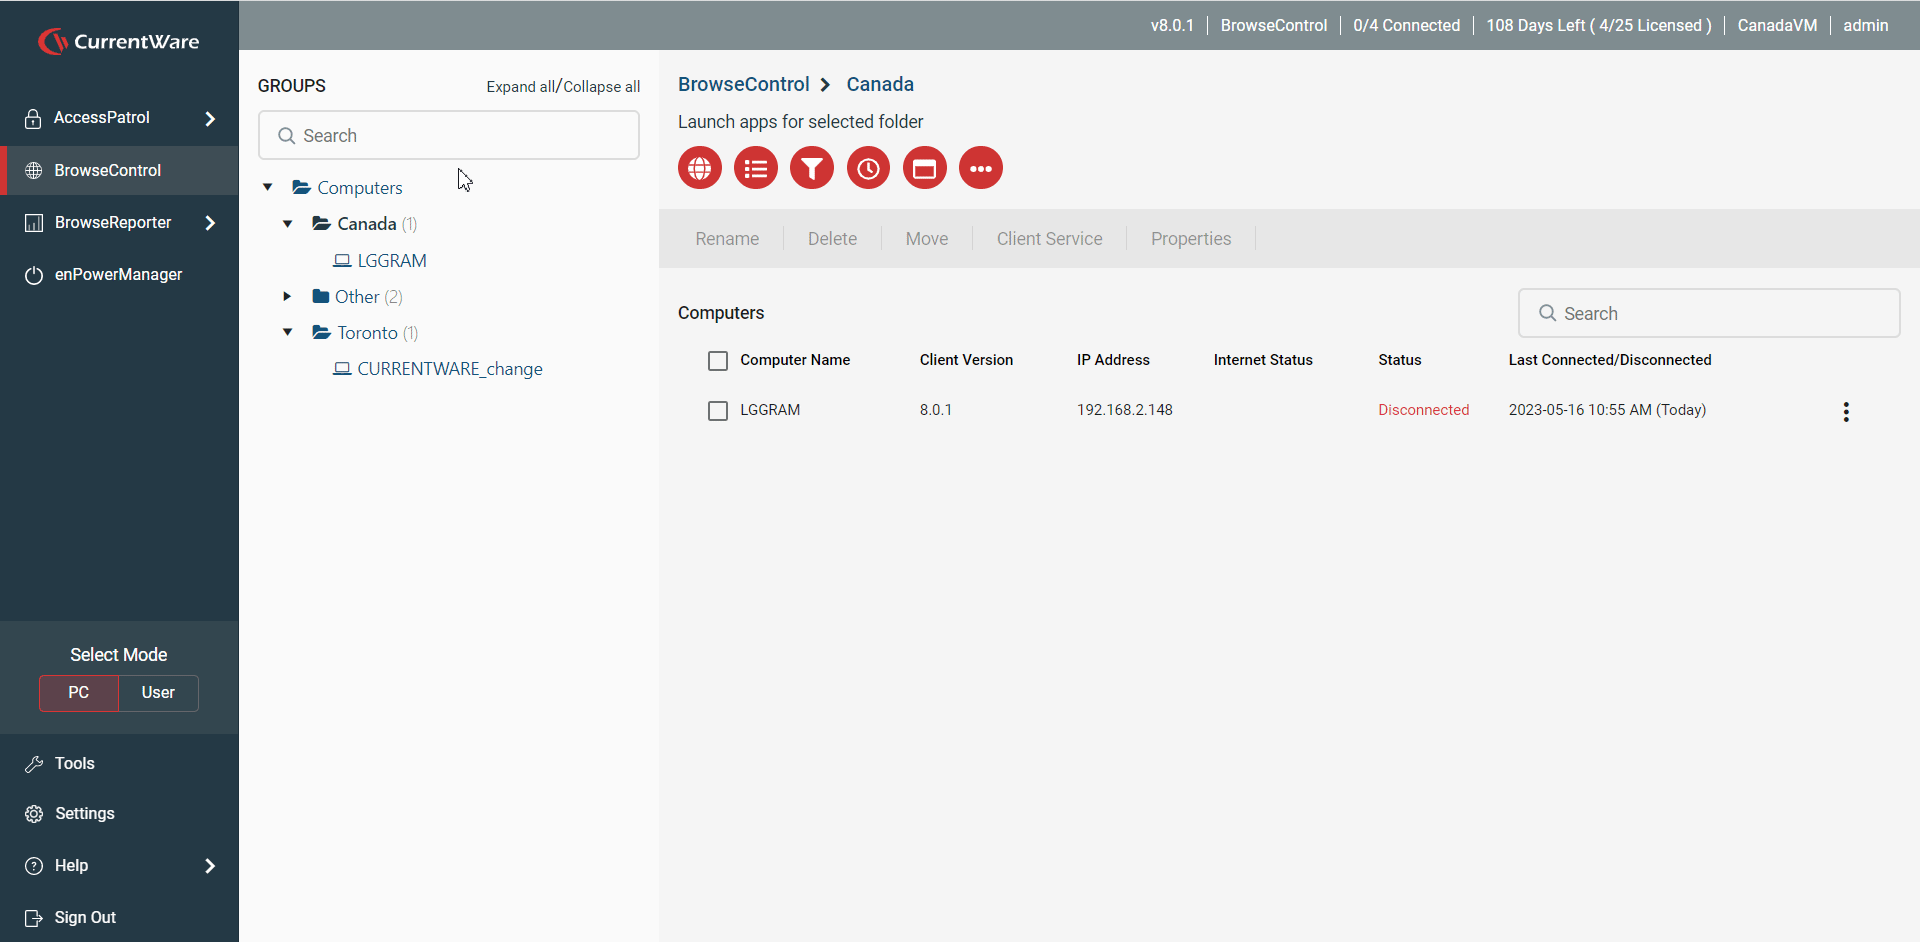1920x942 pixels.
Task: Switch Select Mode to User
Action: coord(158,693)
